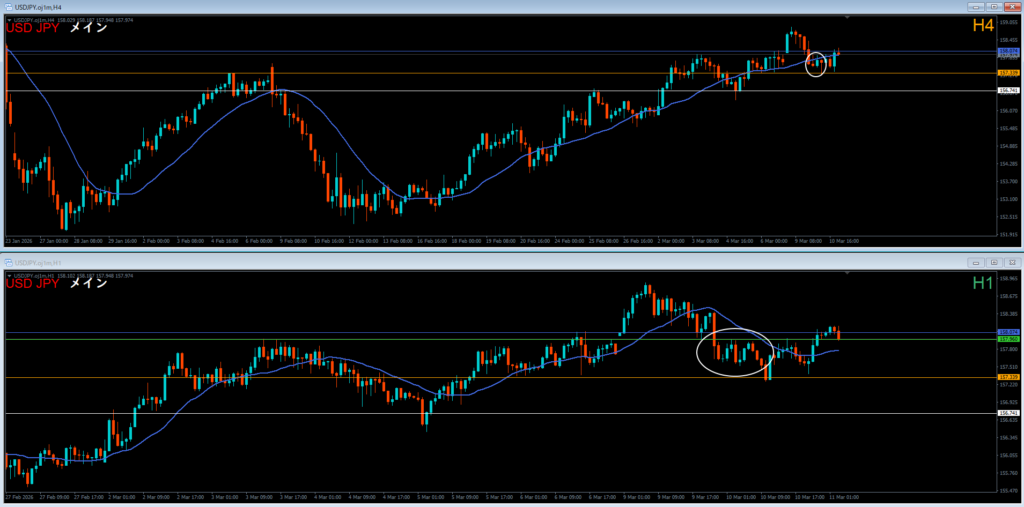The width and height of the screenshot is (1024, 507).
Task: Select the メイン text label on H1 chart
Action: coord(88,284)
